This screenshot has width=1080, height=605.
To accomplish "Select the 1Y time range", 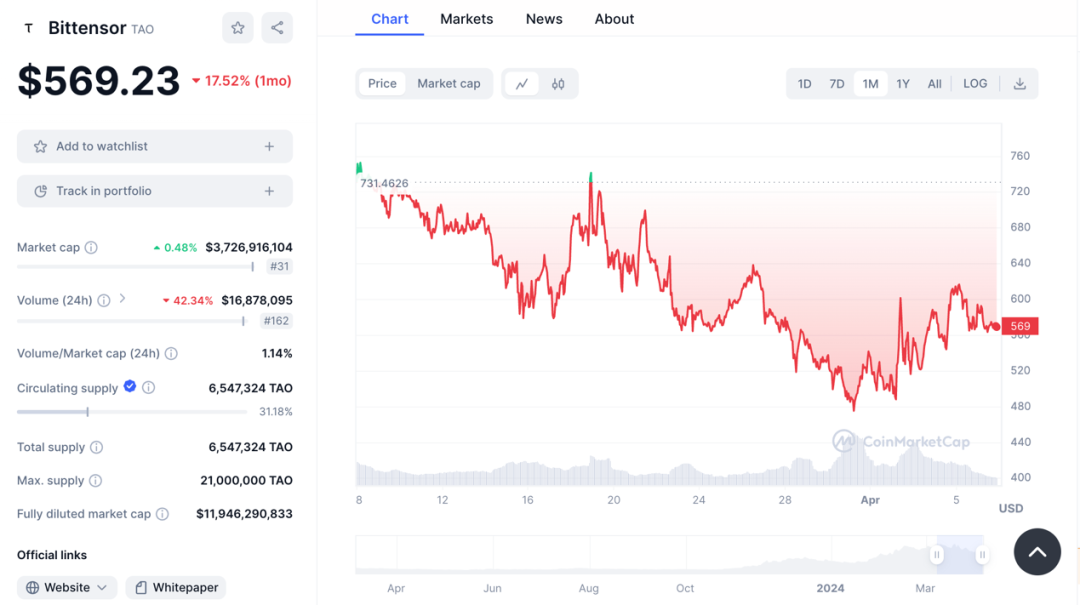I will pos(903,84).
